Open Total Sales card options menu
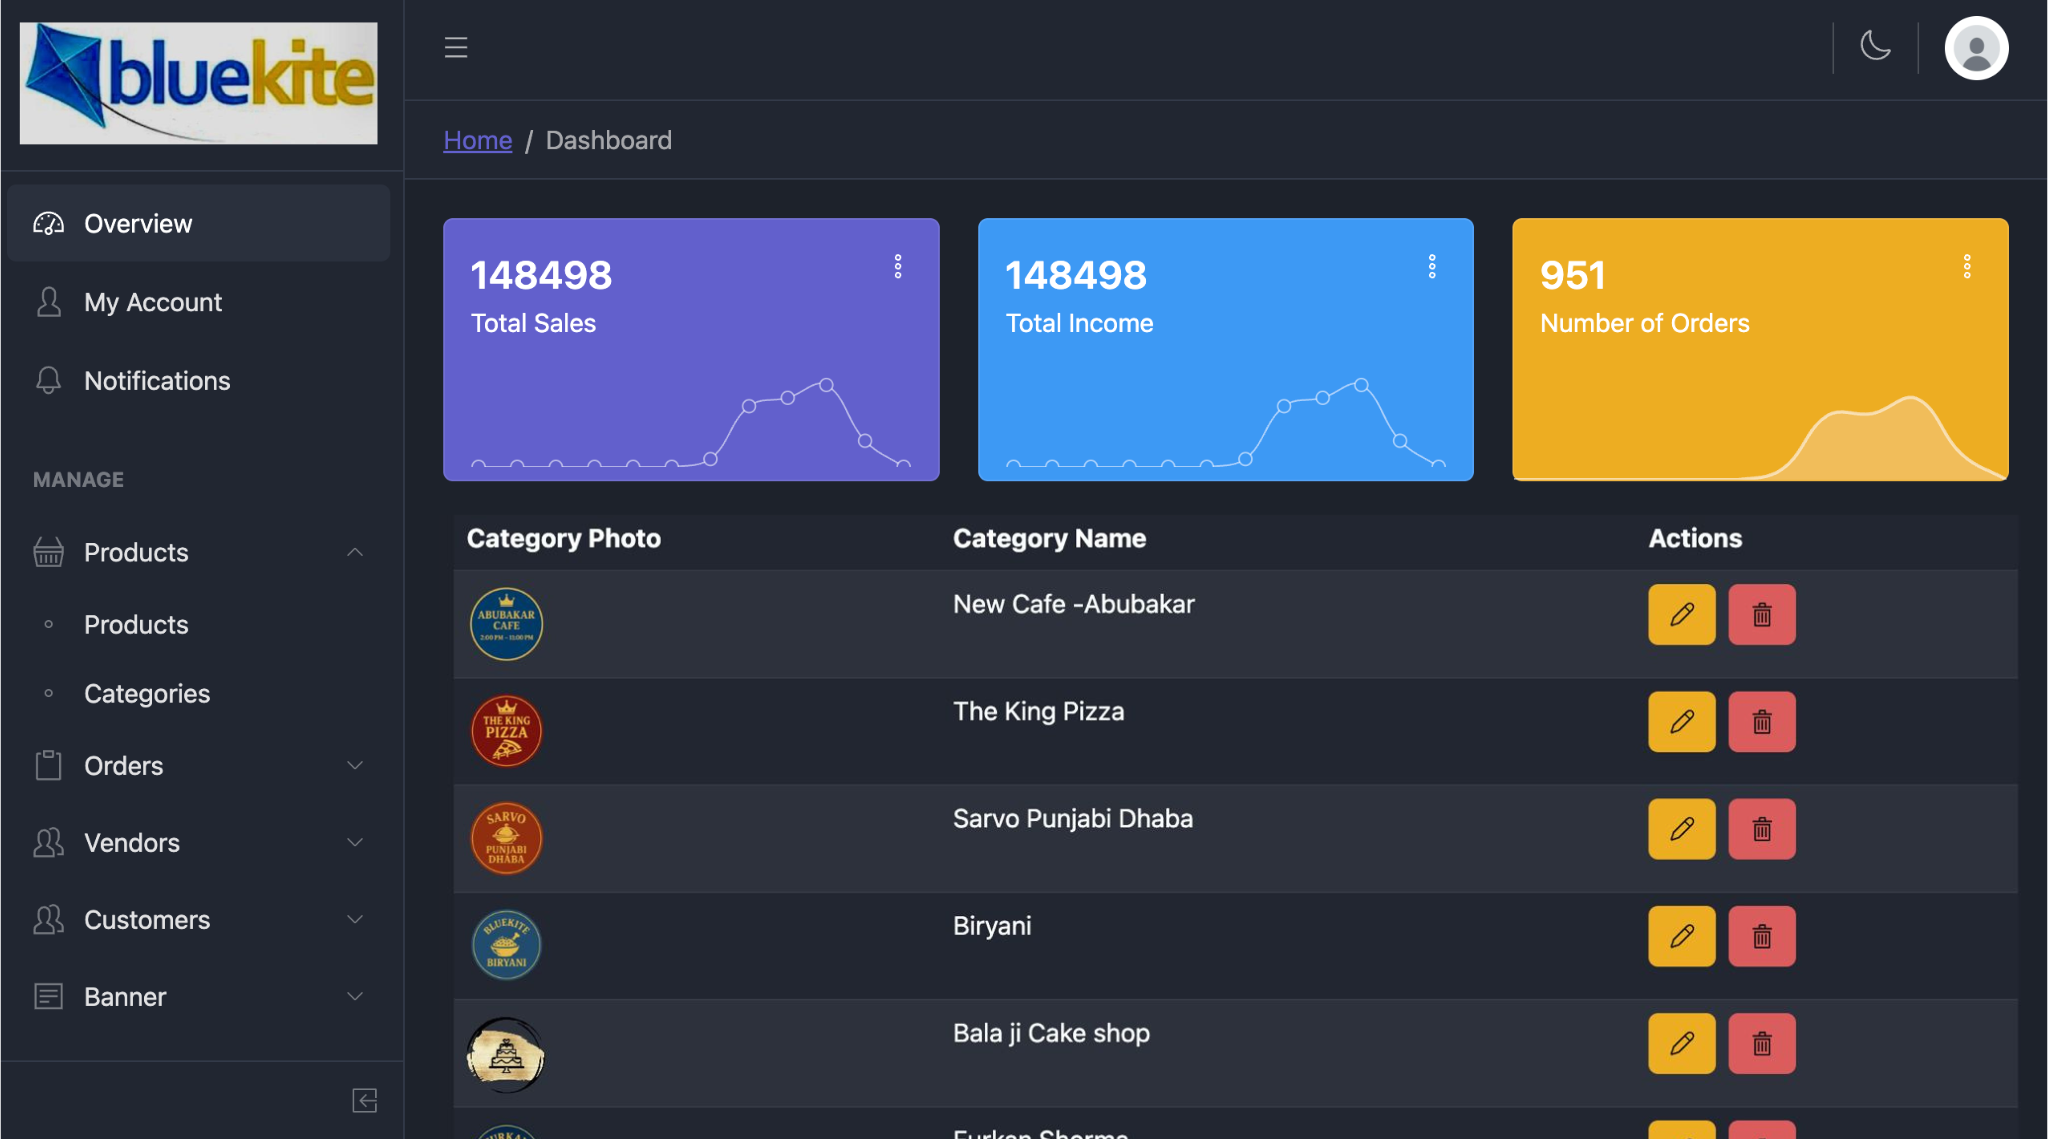Image resolution: width=2048 pixels, height=1139 pixels. 898,266
